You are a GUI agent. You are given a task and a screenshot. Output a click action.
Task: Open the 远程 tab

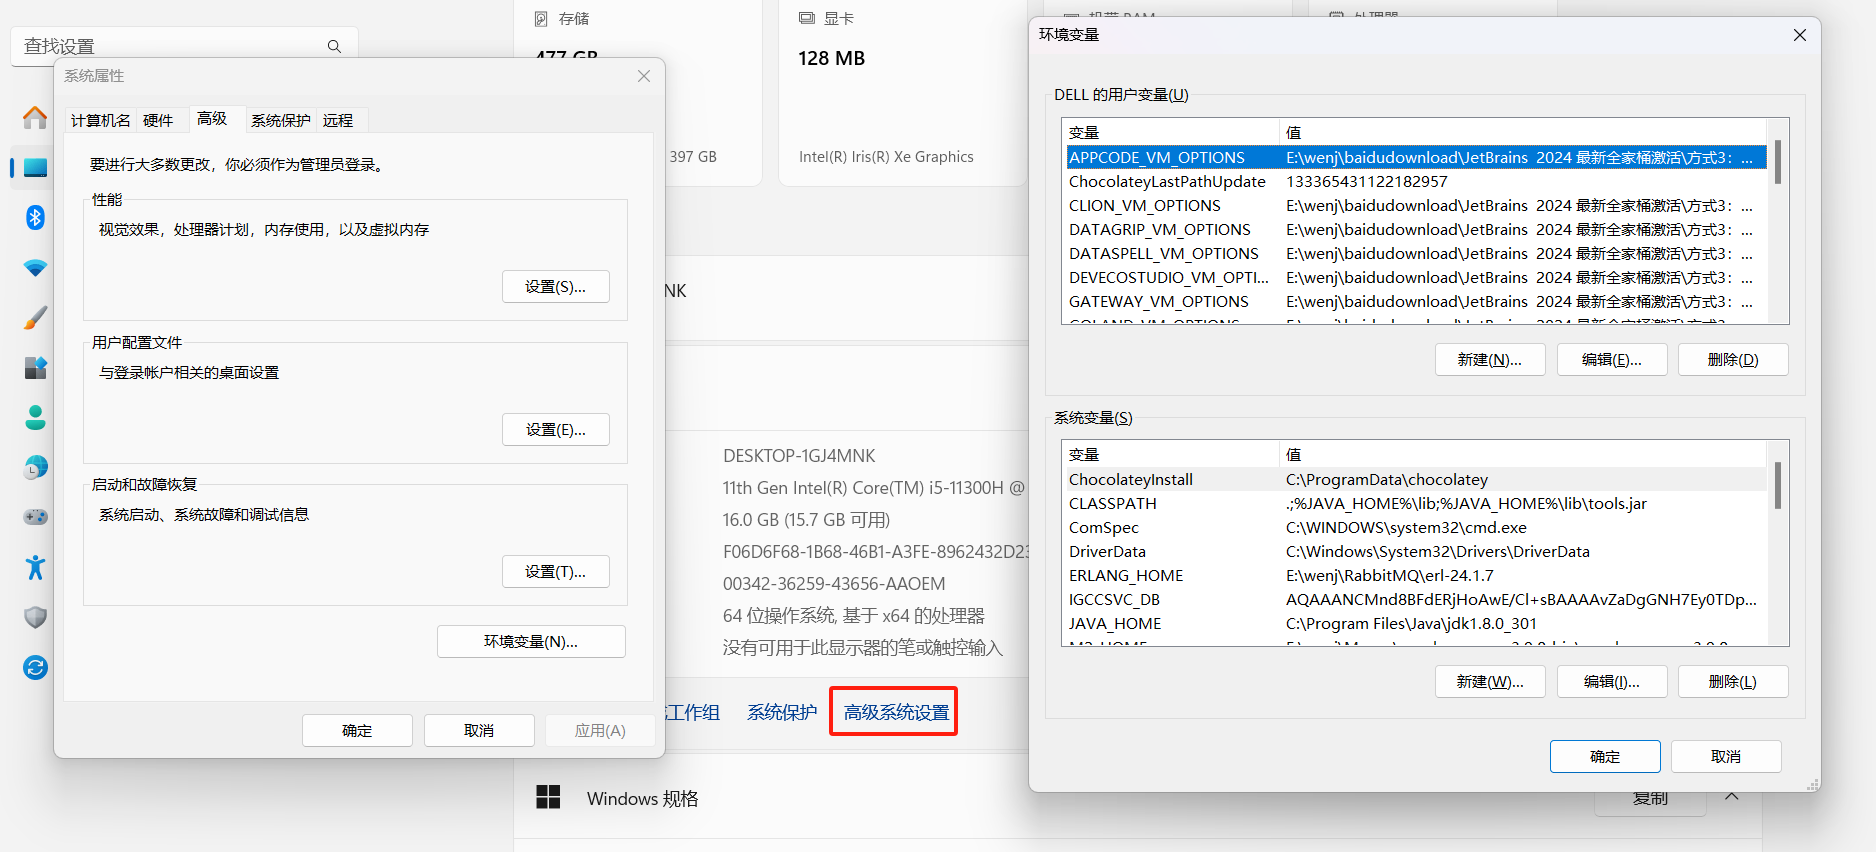338,121
